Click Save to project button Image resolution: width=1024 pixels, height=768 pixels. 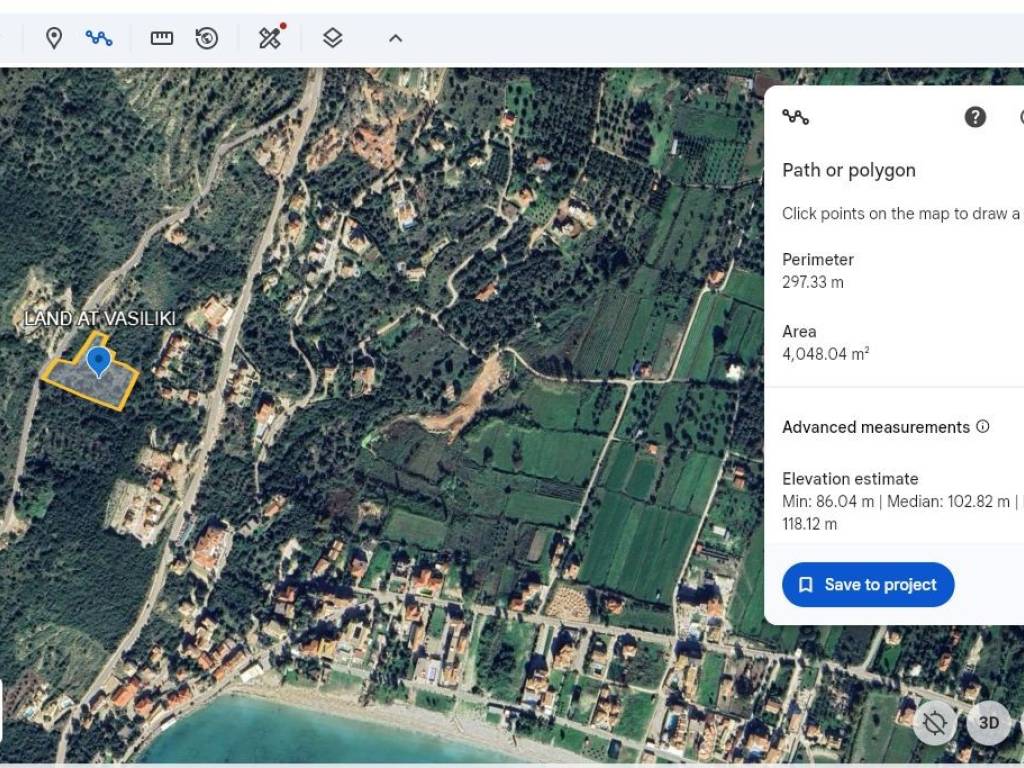868,585
